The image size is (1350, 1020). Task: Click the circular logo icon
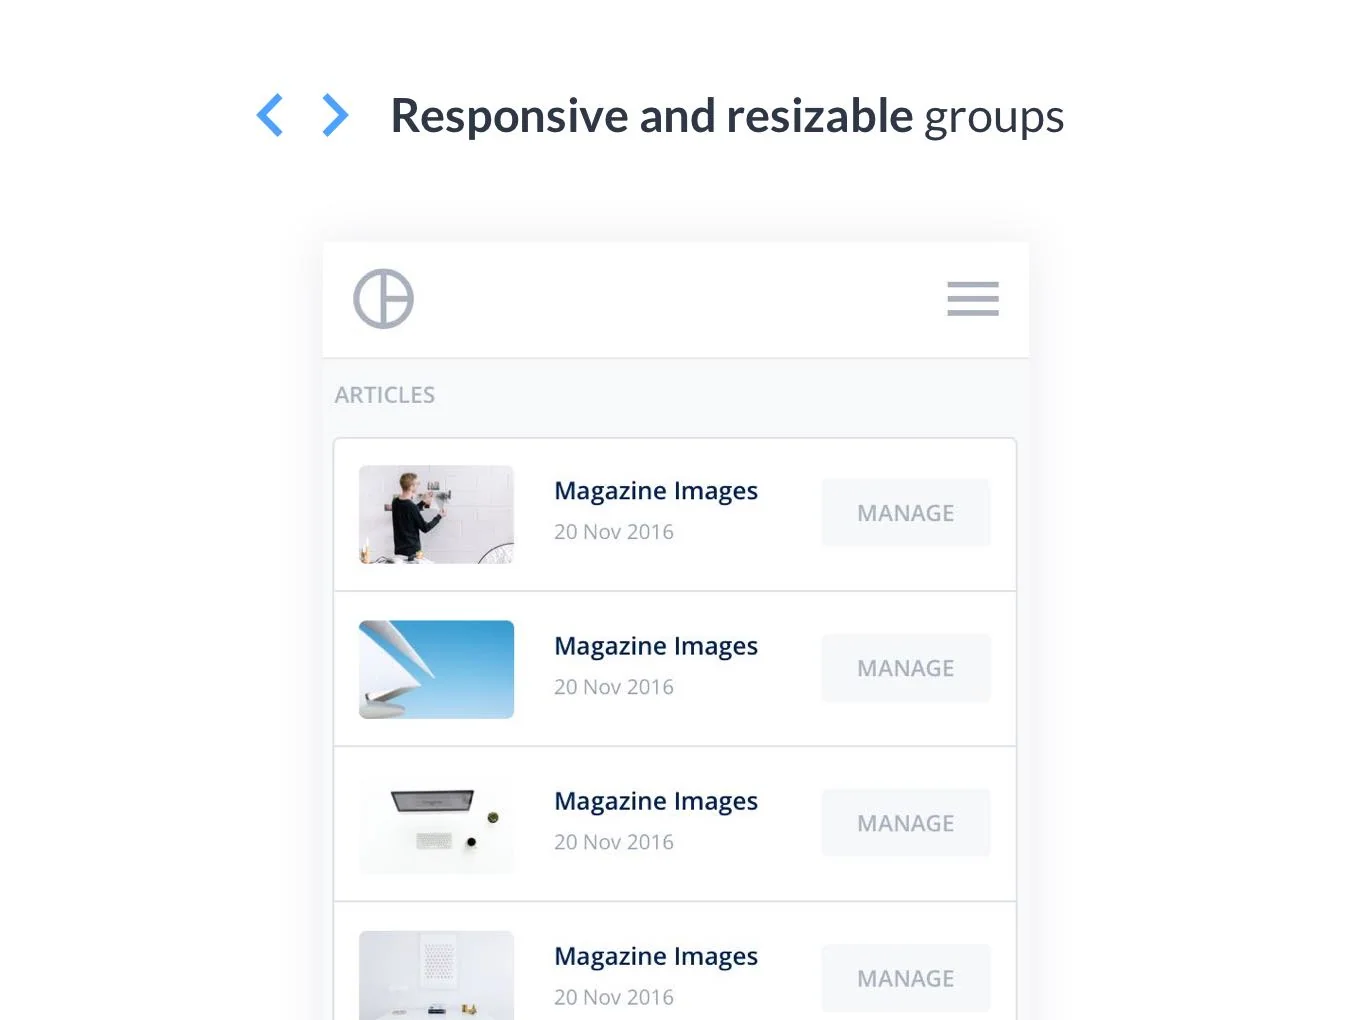[383, 299]
